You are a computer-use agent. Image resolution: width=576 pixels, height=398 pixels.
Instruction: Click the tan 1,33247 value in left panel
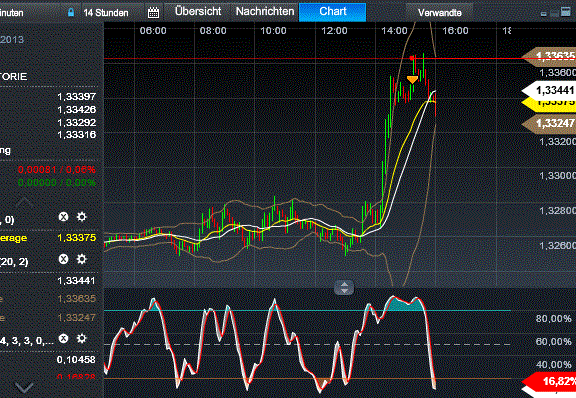pyautogui.click(x=76, y=318)
